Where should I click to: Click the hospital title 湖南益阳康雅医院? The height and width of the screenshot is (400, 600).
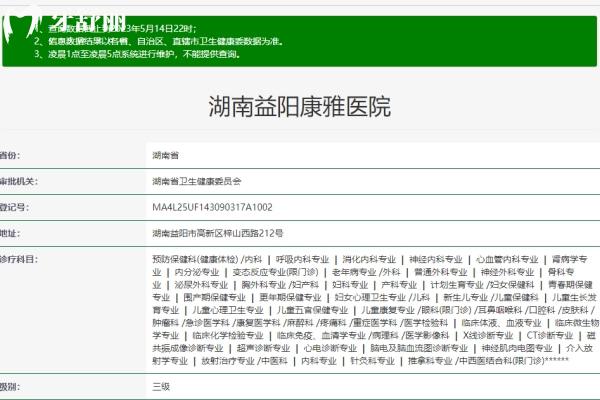[299, 106]
